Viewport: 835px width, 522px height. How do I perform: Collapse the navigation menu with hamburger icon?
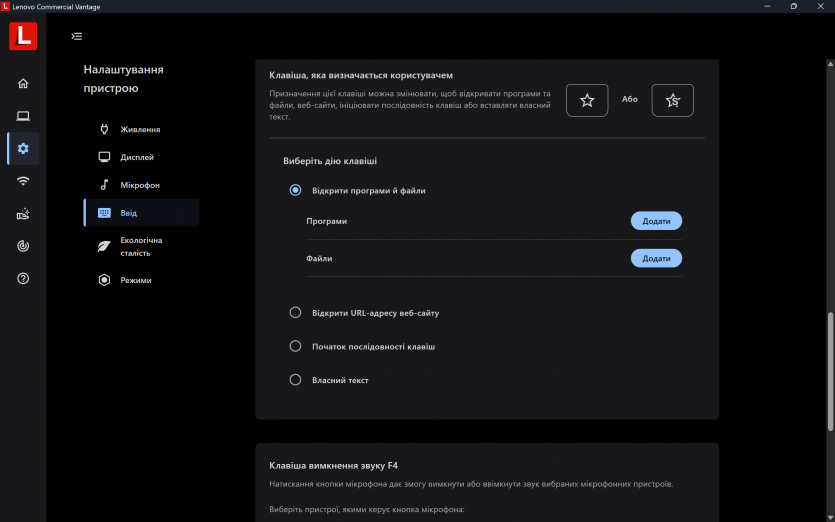coord(77,36)
